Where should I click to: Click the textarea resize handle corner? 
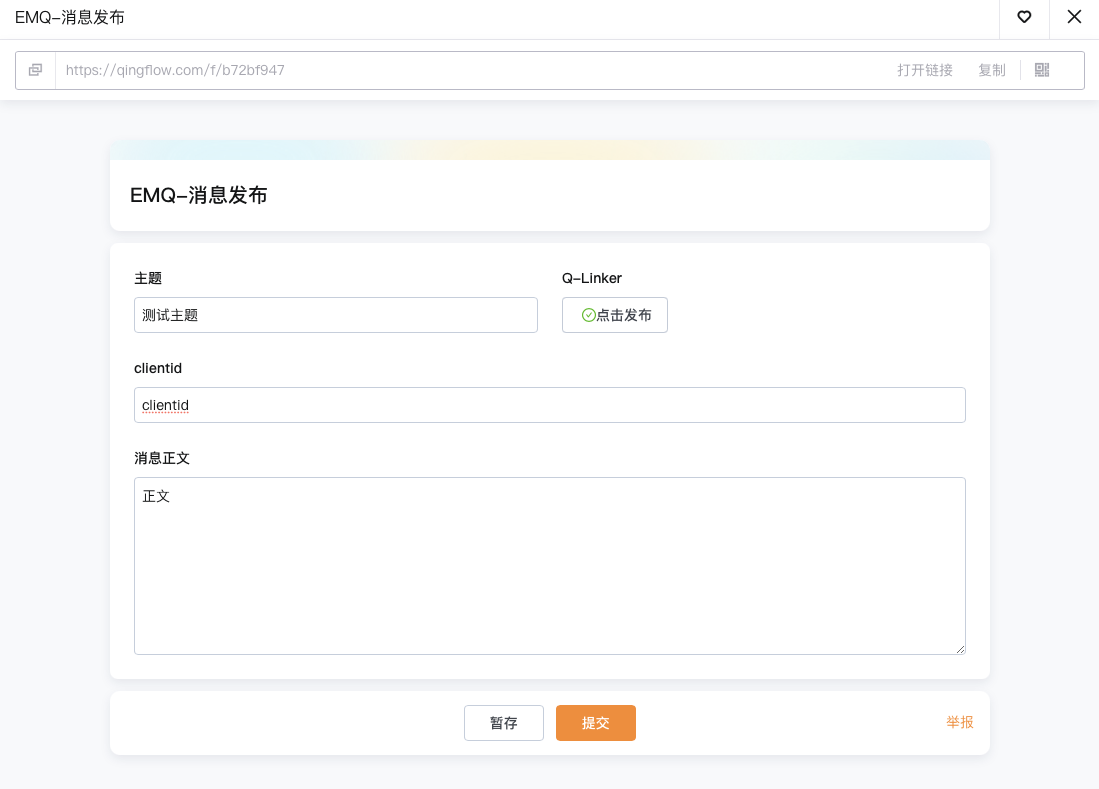click(x=960, y=650)
